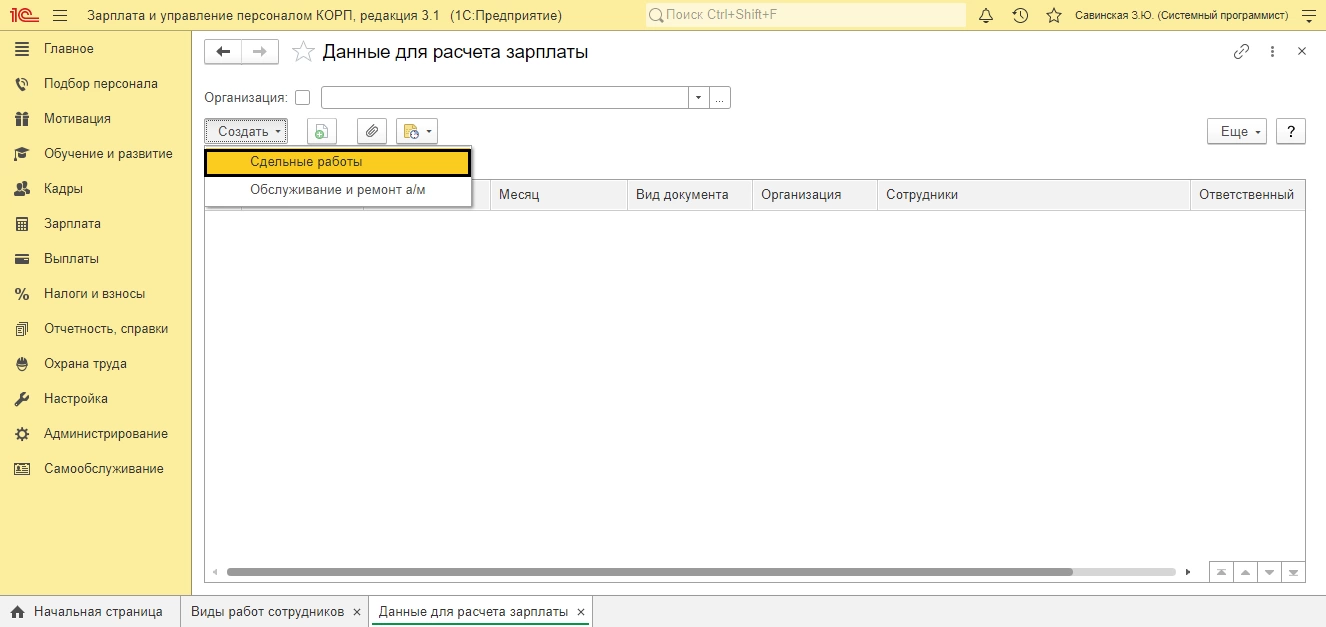Open the Еще dropdown menu
Image resolution: width=1326 pixels, height=627 pixels.
[x=1237, y=131]
